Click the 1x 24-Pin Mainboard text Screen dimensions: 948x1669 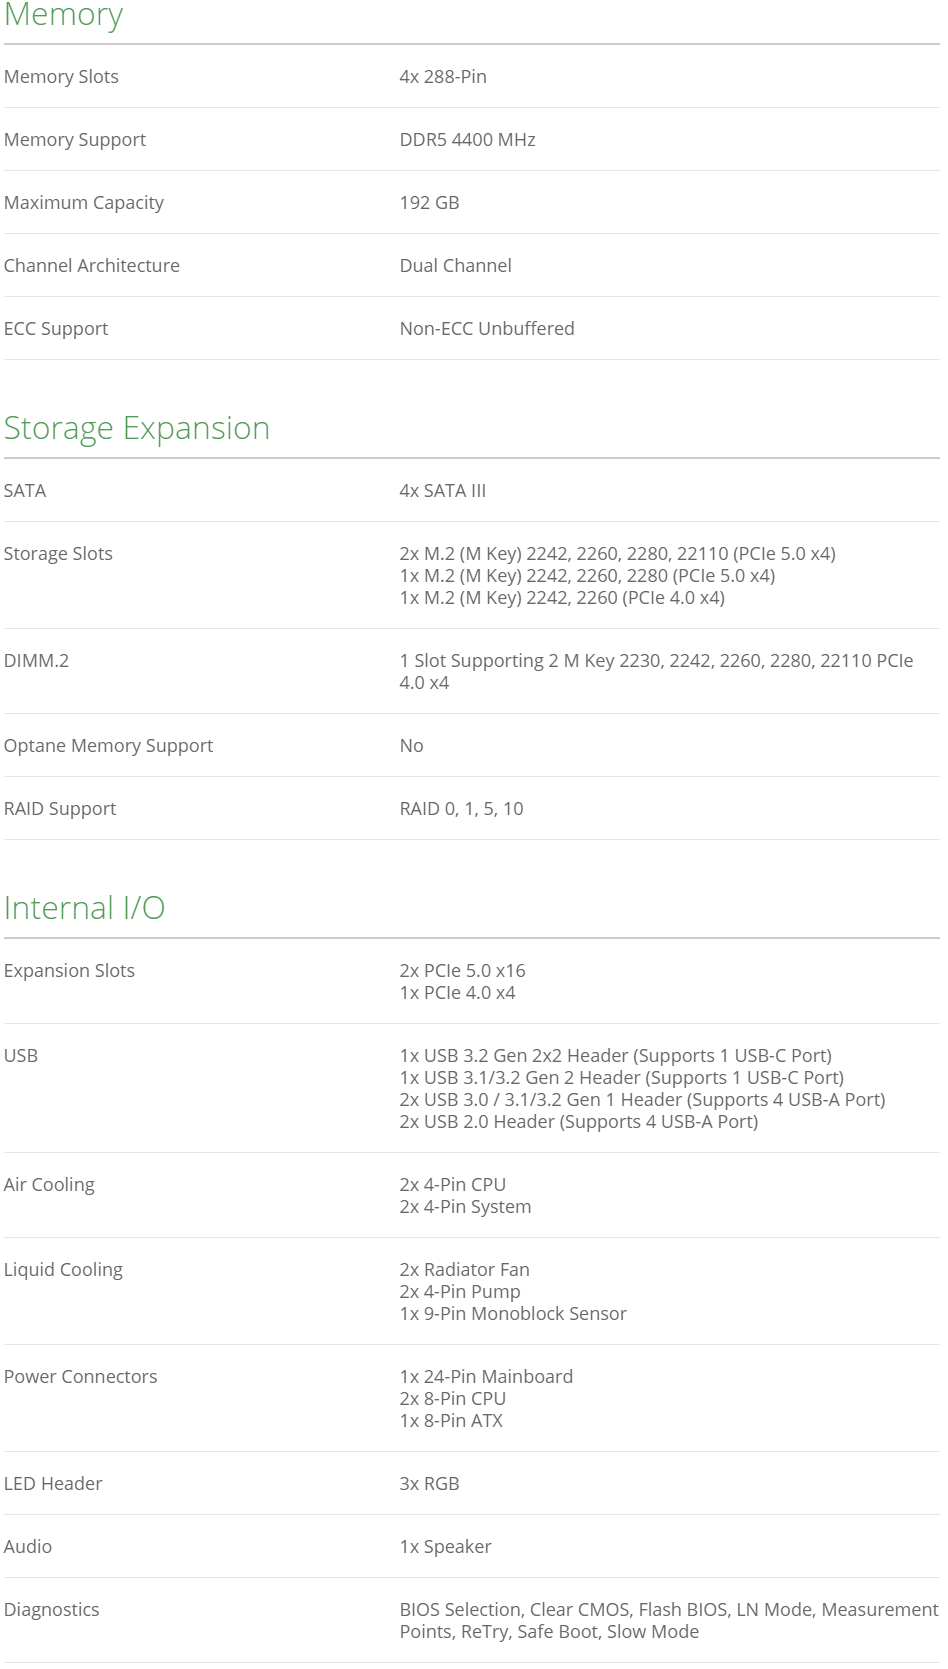click(x=486, y=1377)
